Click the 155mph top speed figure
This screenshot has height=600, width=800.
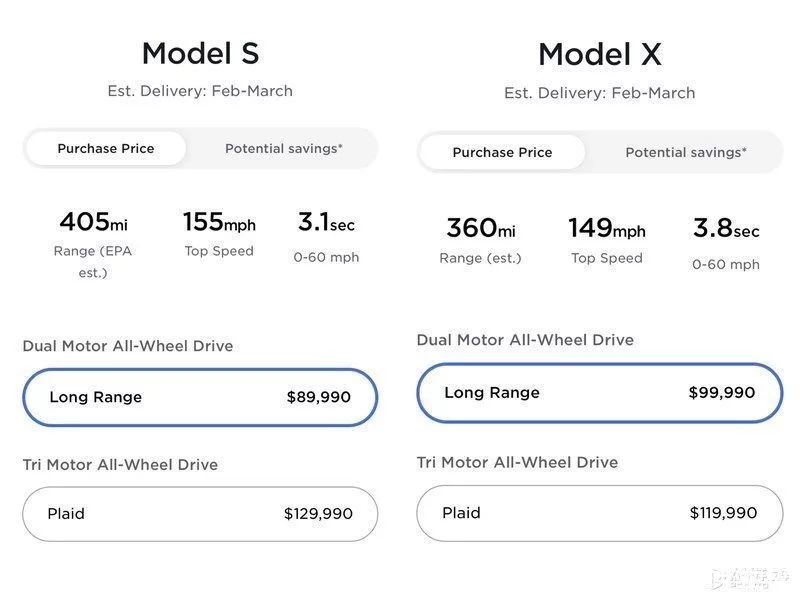coord(219,222)
